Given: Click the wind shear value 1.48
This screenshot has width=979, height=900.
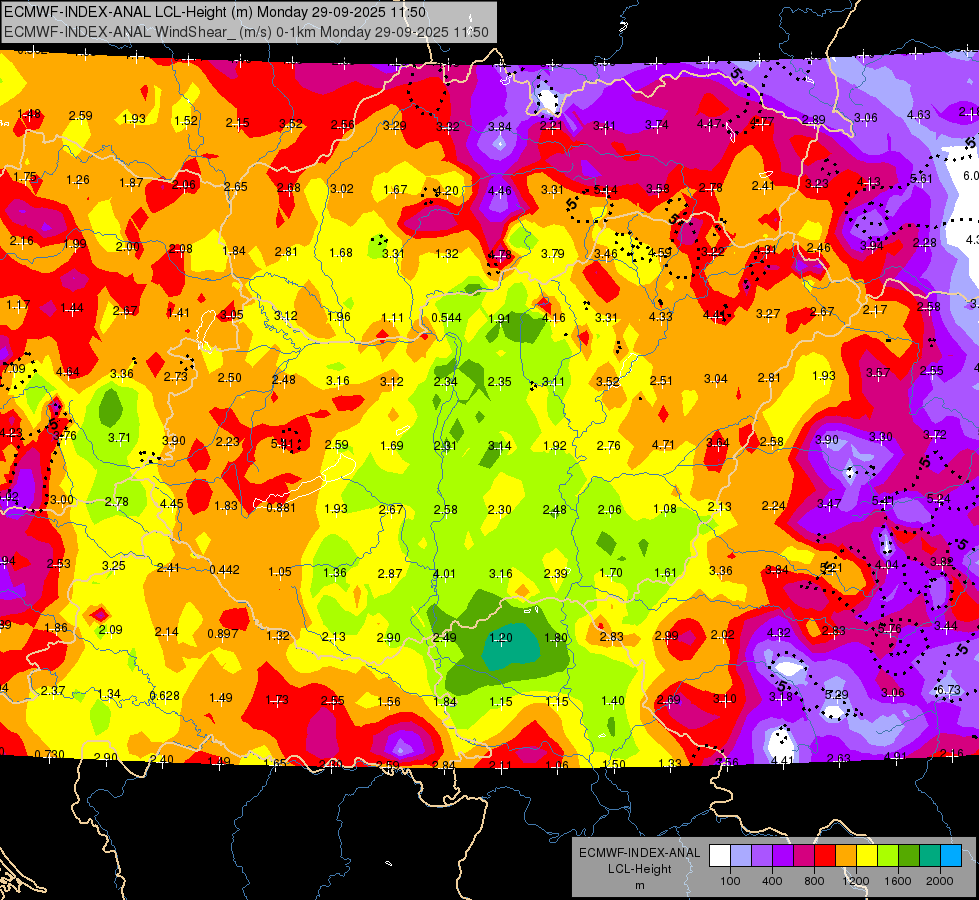Looking at the screenshot, I should point(29,114).
